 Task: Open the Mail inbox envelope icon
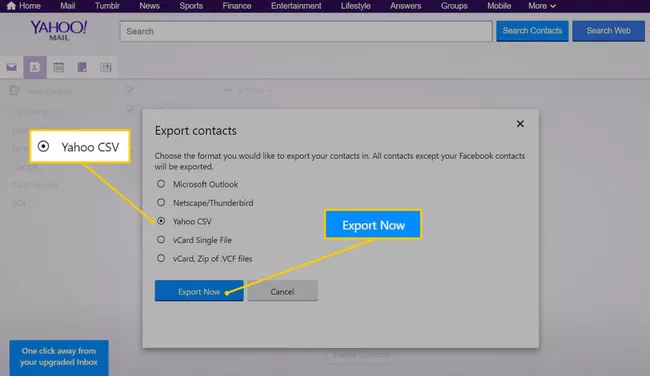12,67
